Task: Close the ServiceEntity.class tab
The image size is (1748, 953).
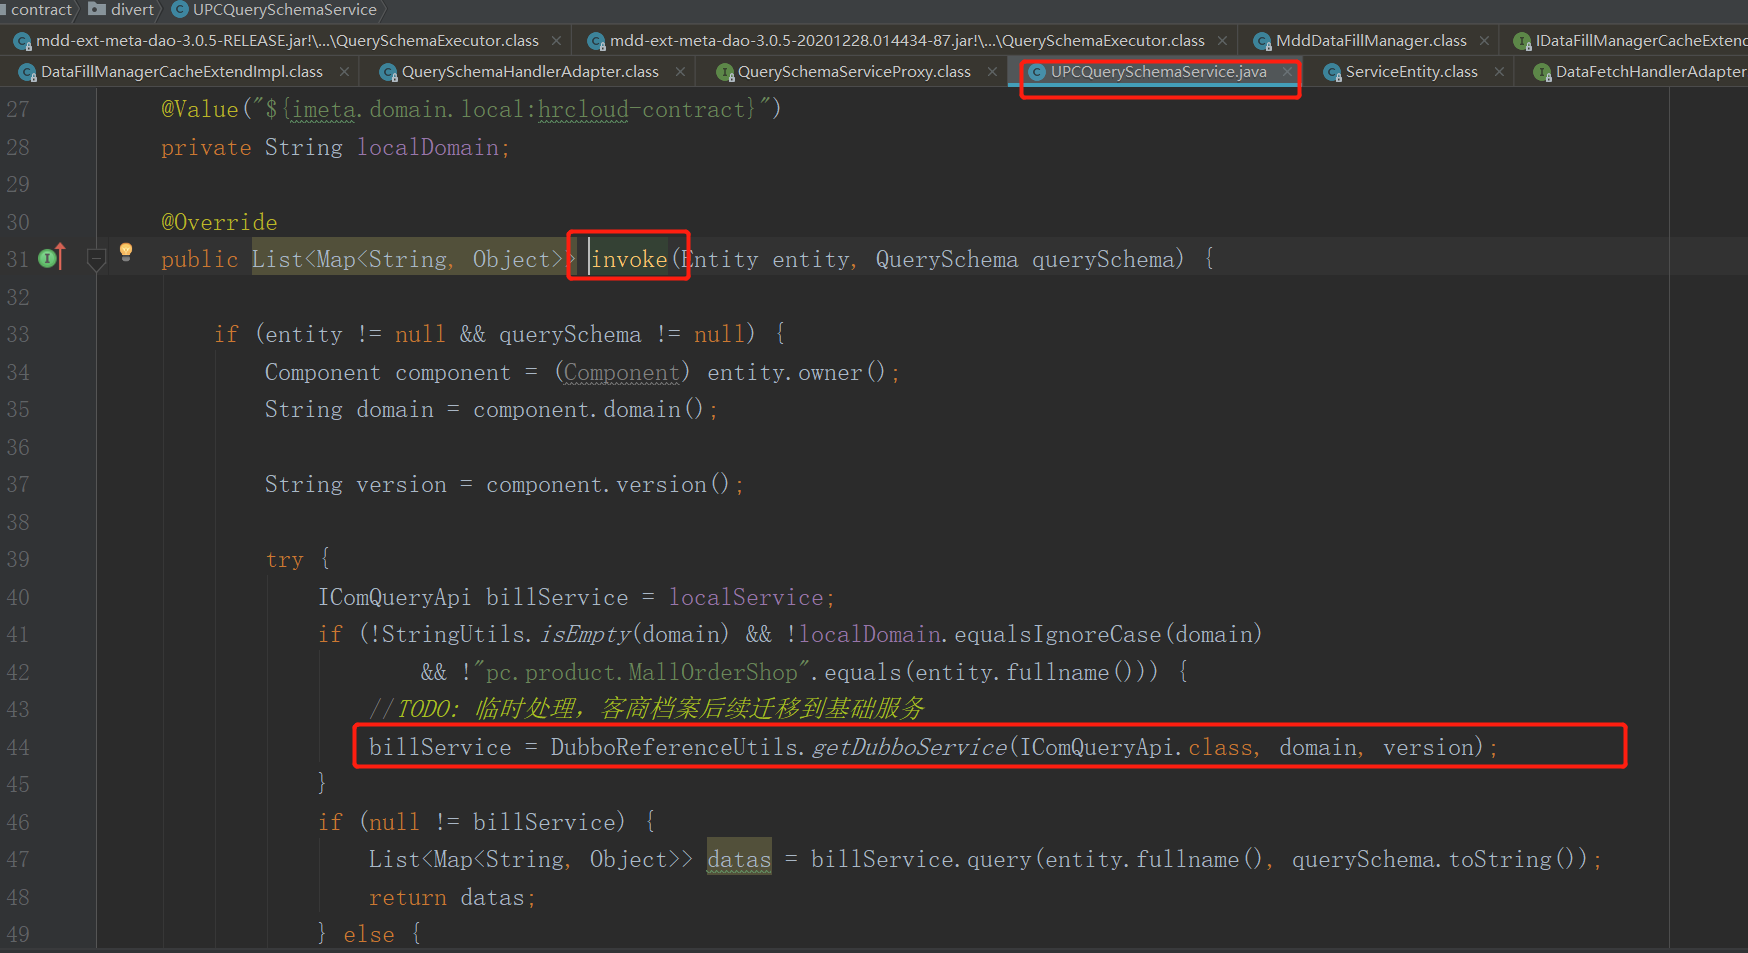Action: [1499, 72]
